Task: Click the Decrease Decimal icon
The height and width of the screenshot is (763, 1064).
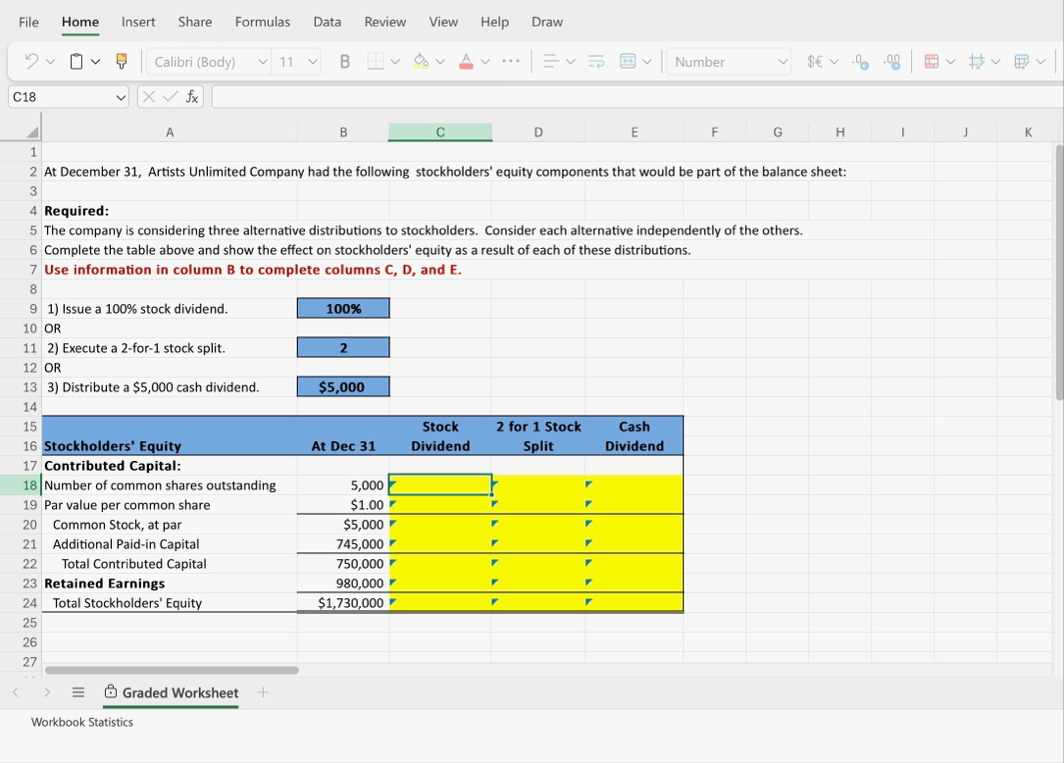Action: pos(860,62)
